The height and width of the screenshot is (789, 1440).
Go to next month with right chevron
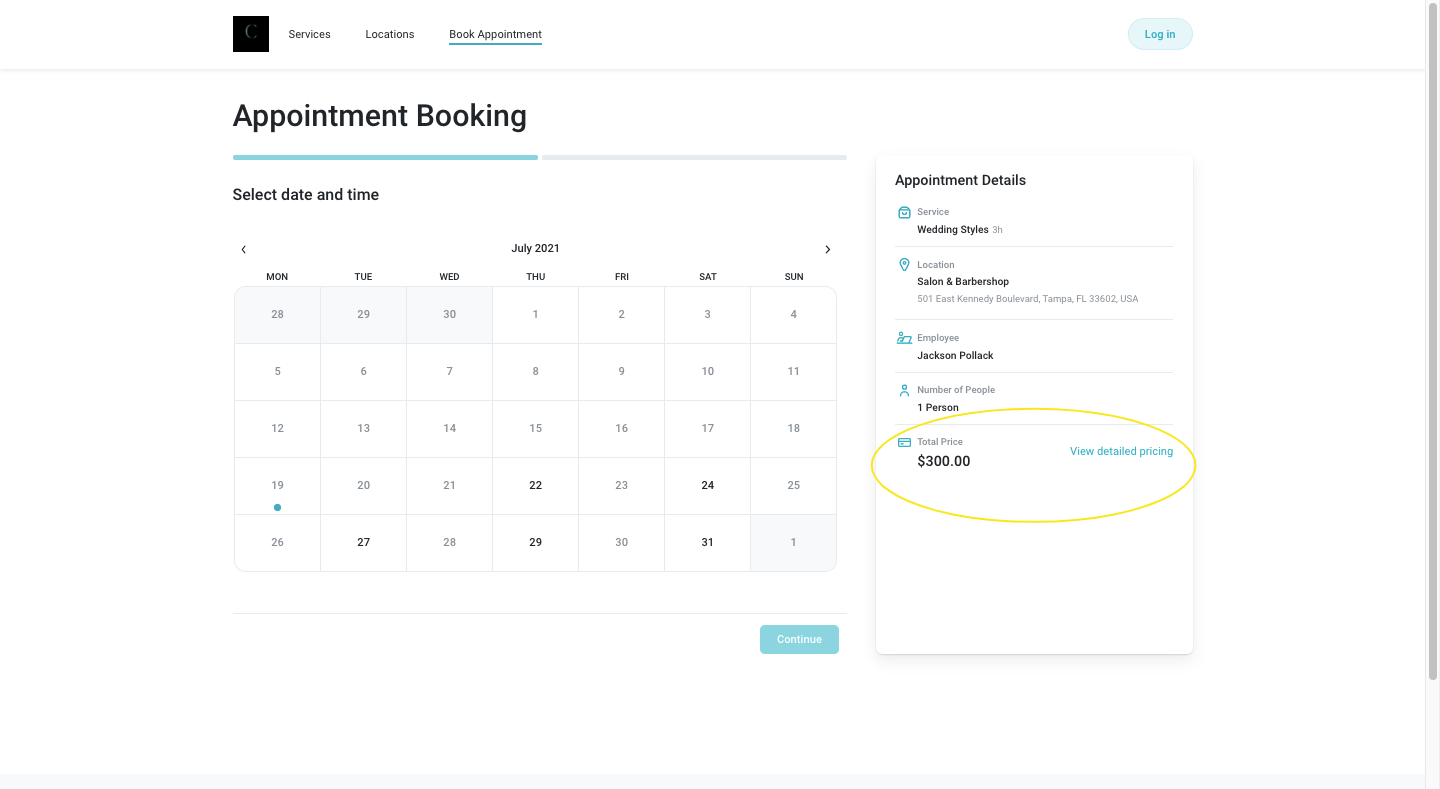pos(827,249)
